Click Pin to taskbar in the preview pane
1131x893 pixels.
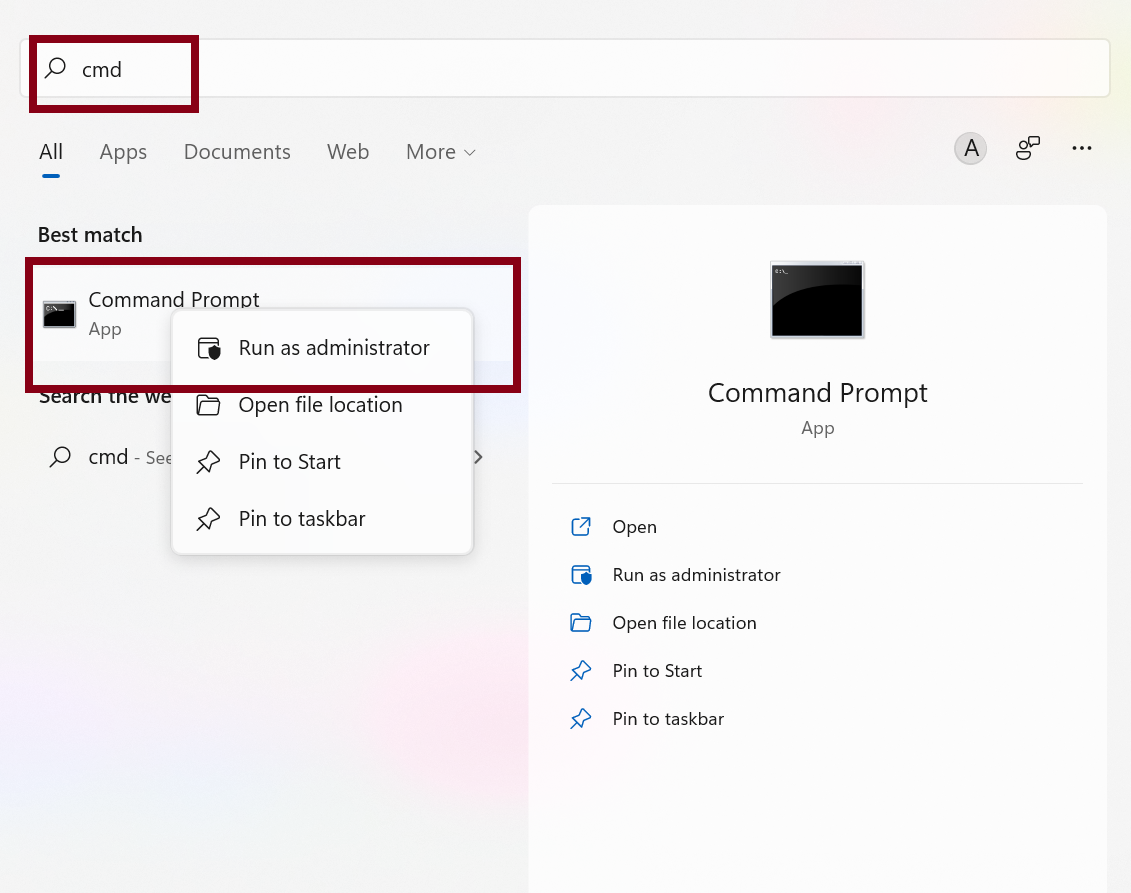(668, 719)
